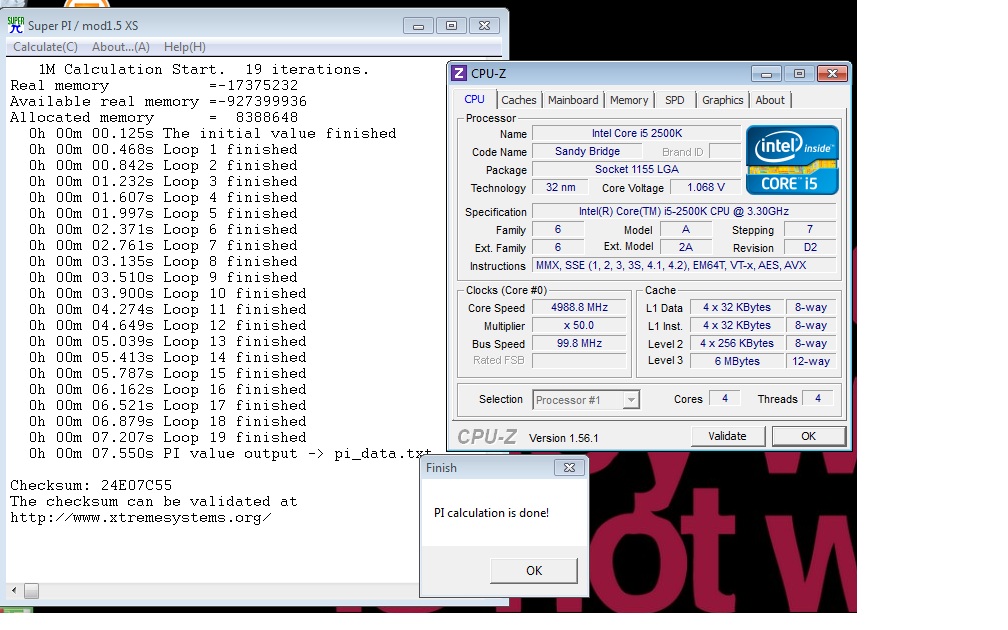Minimize the CPU-Z window
Viewport: 1008px width, 630px height.
tap(768, 73)
